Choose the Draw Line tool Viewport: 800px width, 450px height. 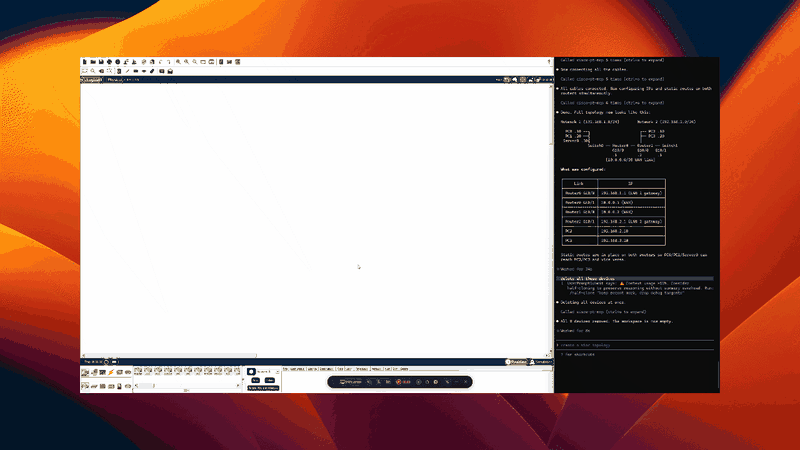(x=127, y=71)
